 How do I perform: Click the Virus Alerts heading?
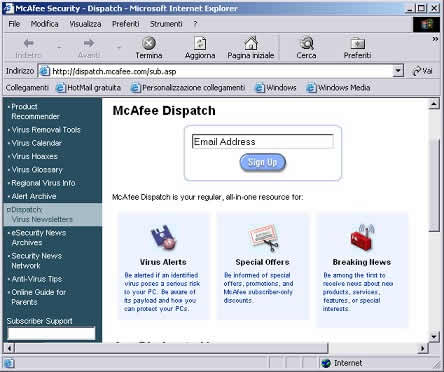[x=163, y=262]
